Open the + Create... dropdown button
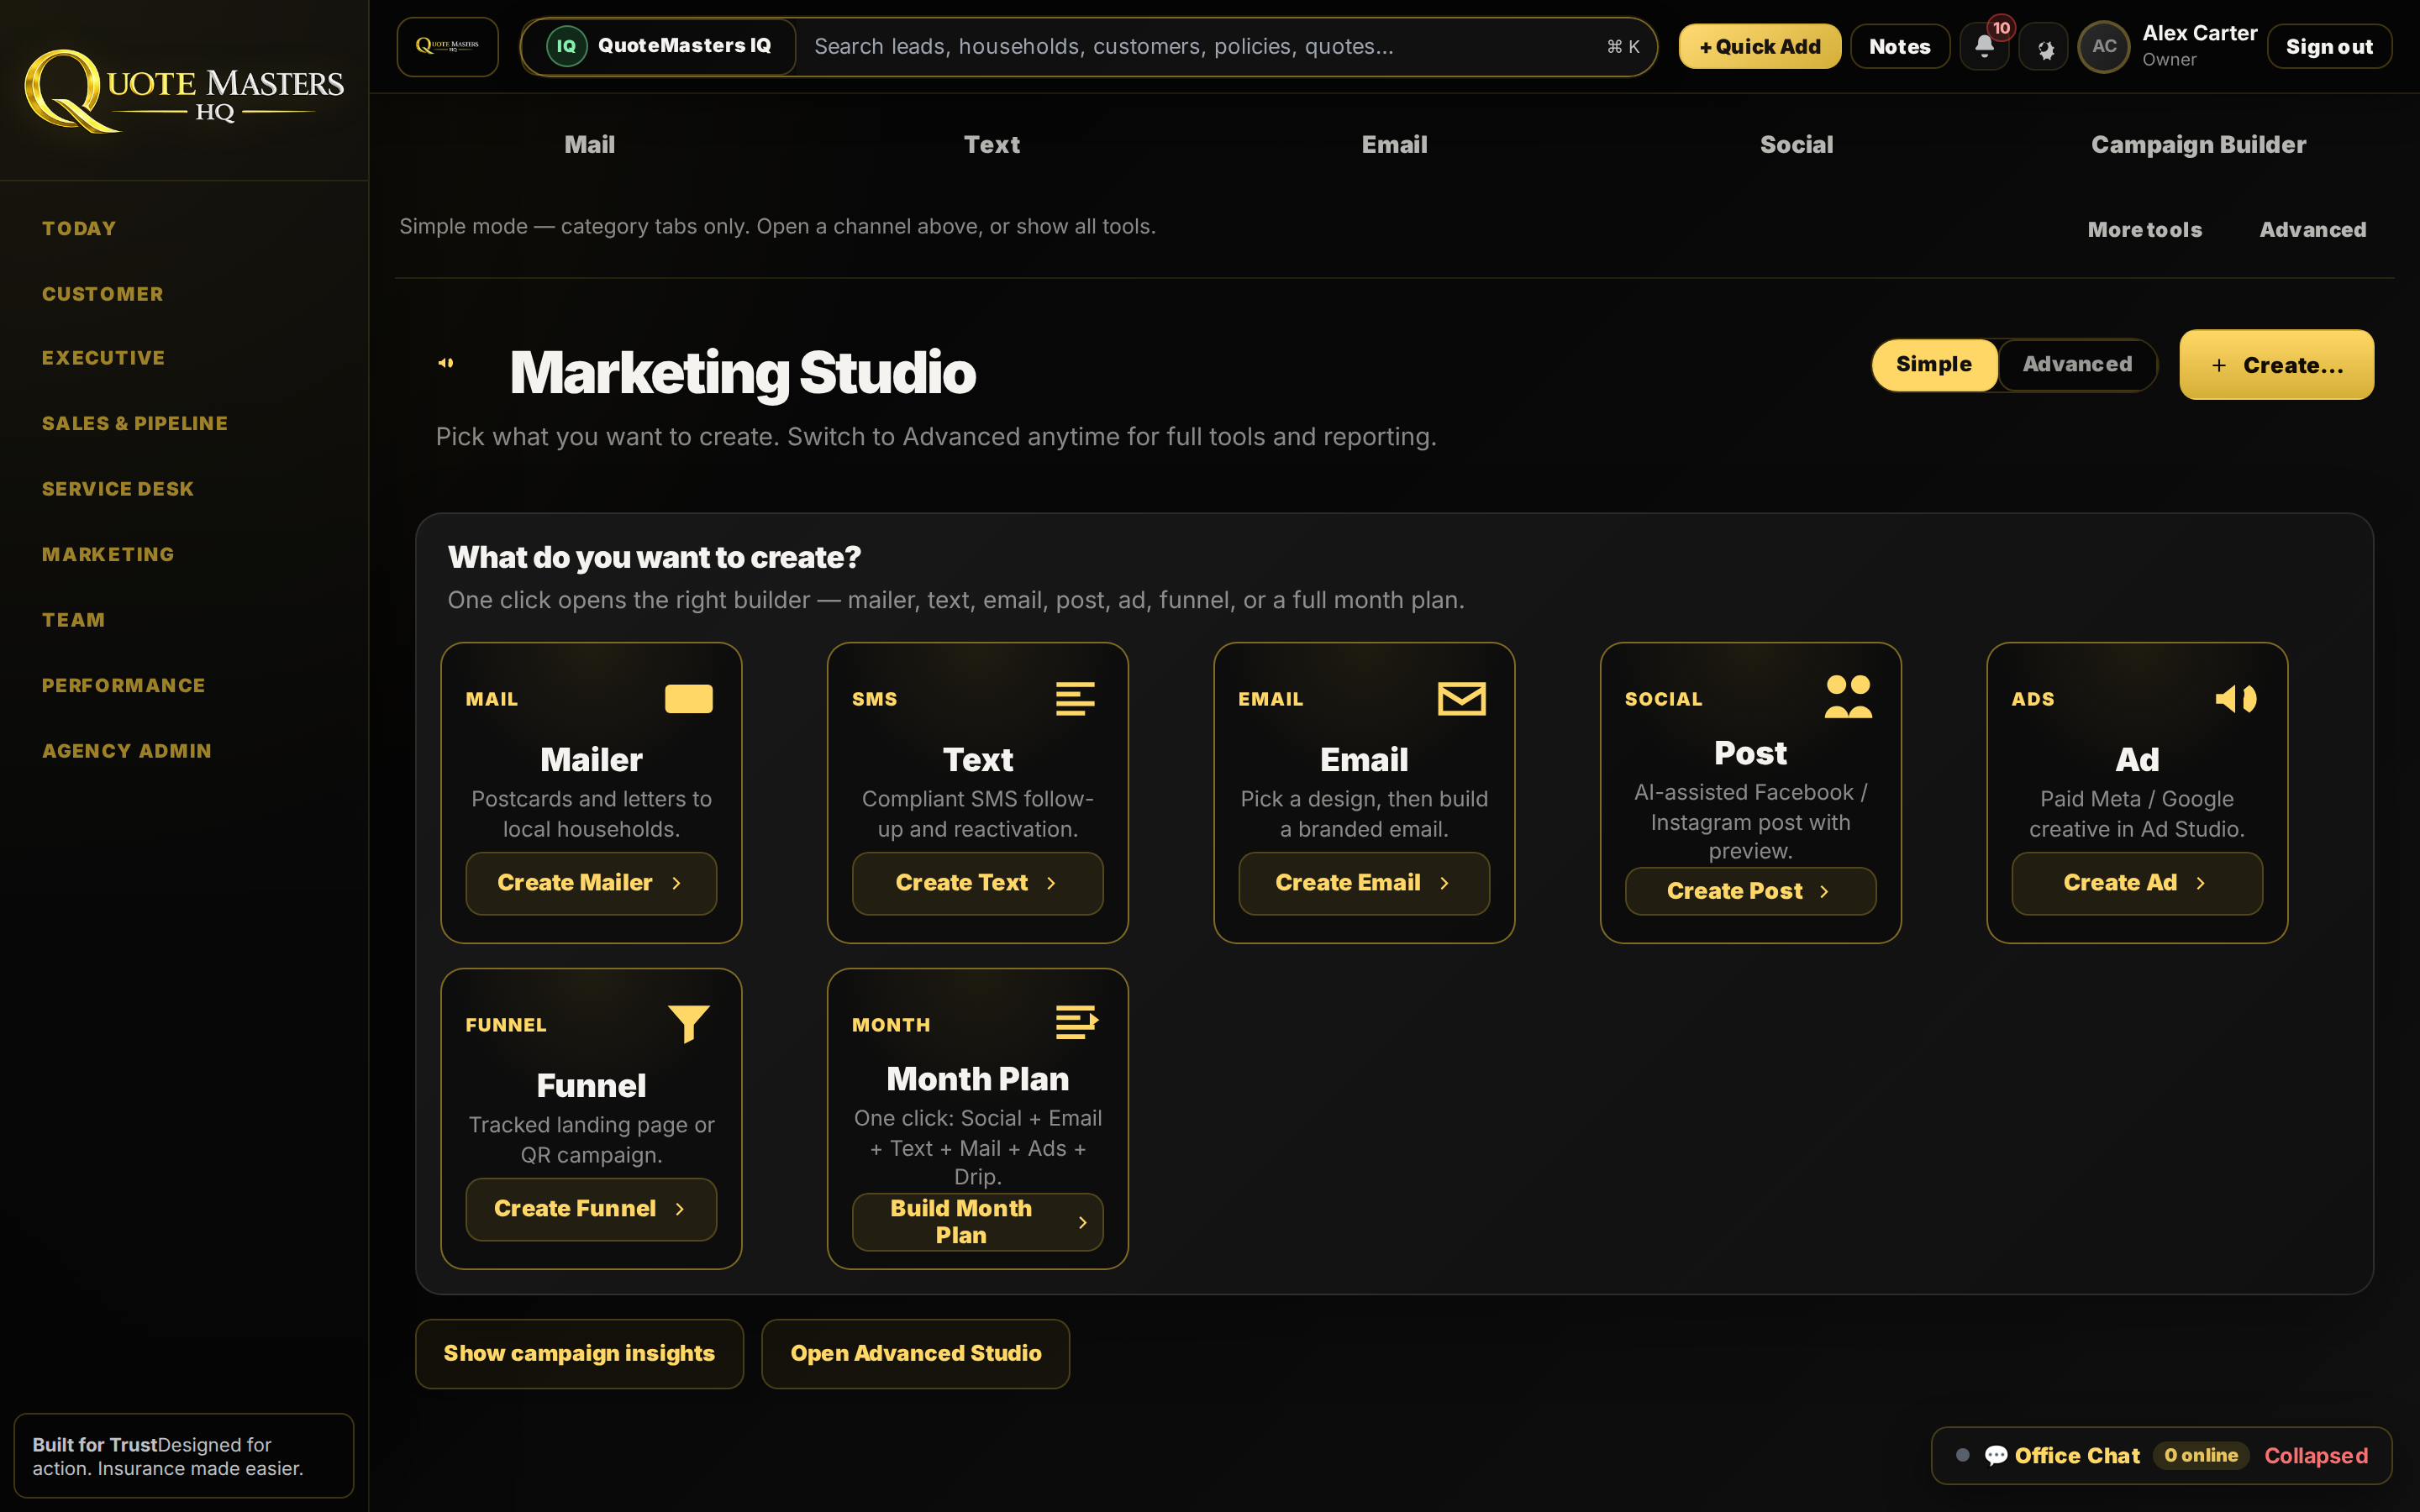The height and width of the screenshot is (1512, 2420). (2276, 365)
